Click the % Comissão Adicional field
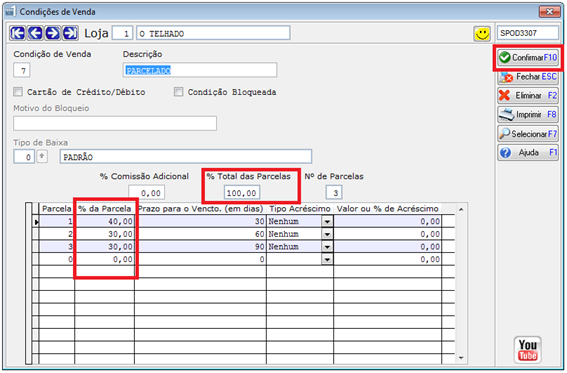This screenshot has width=567, height=373. (x=146, y=193)
